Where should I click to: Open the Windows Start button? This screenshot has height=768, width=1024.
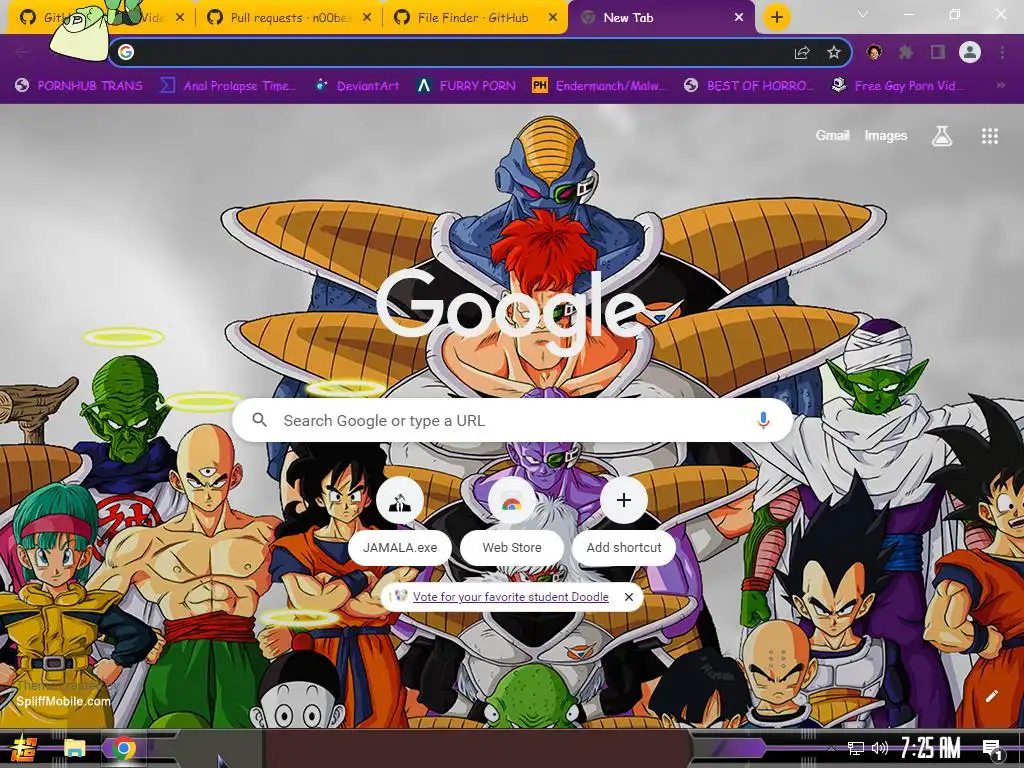[23, 748]
